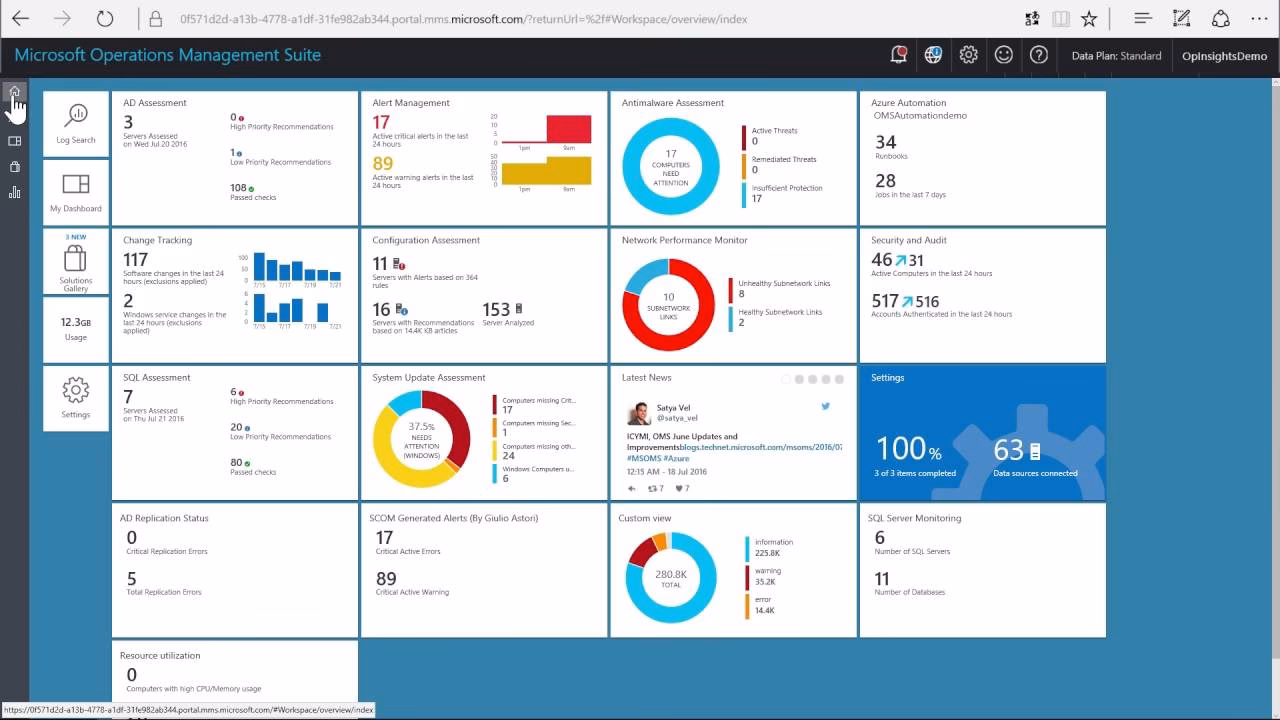Click Microsoft Operations Management Suite title
Viewport: 1280px width, 720px height.
tap(166, 55)
